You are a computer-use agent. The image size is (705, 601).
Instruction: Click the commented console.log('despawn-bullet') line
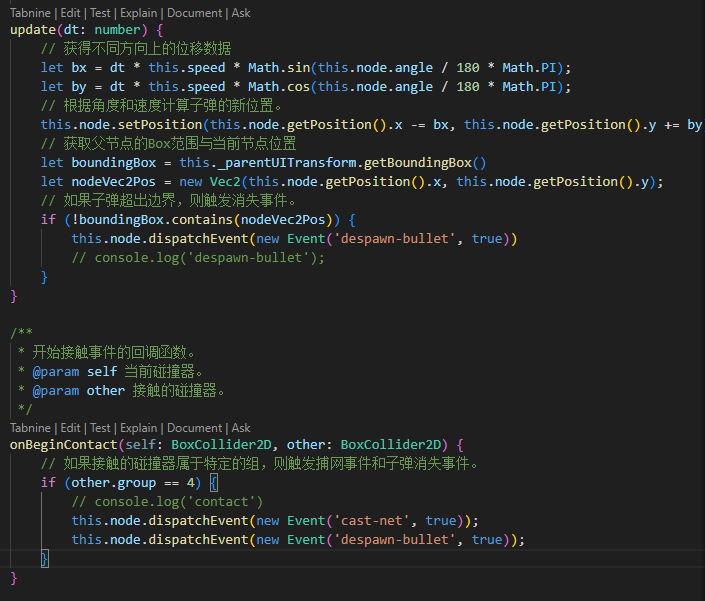pyautogui.click(x=198, y=258)
